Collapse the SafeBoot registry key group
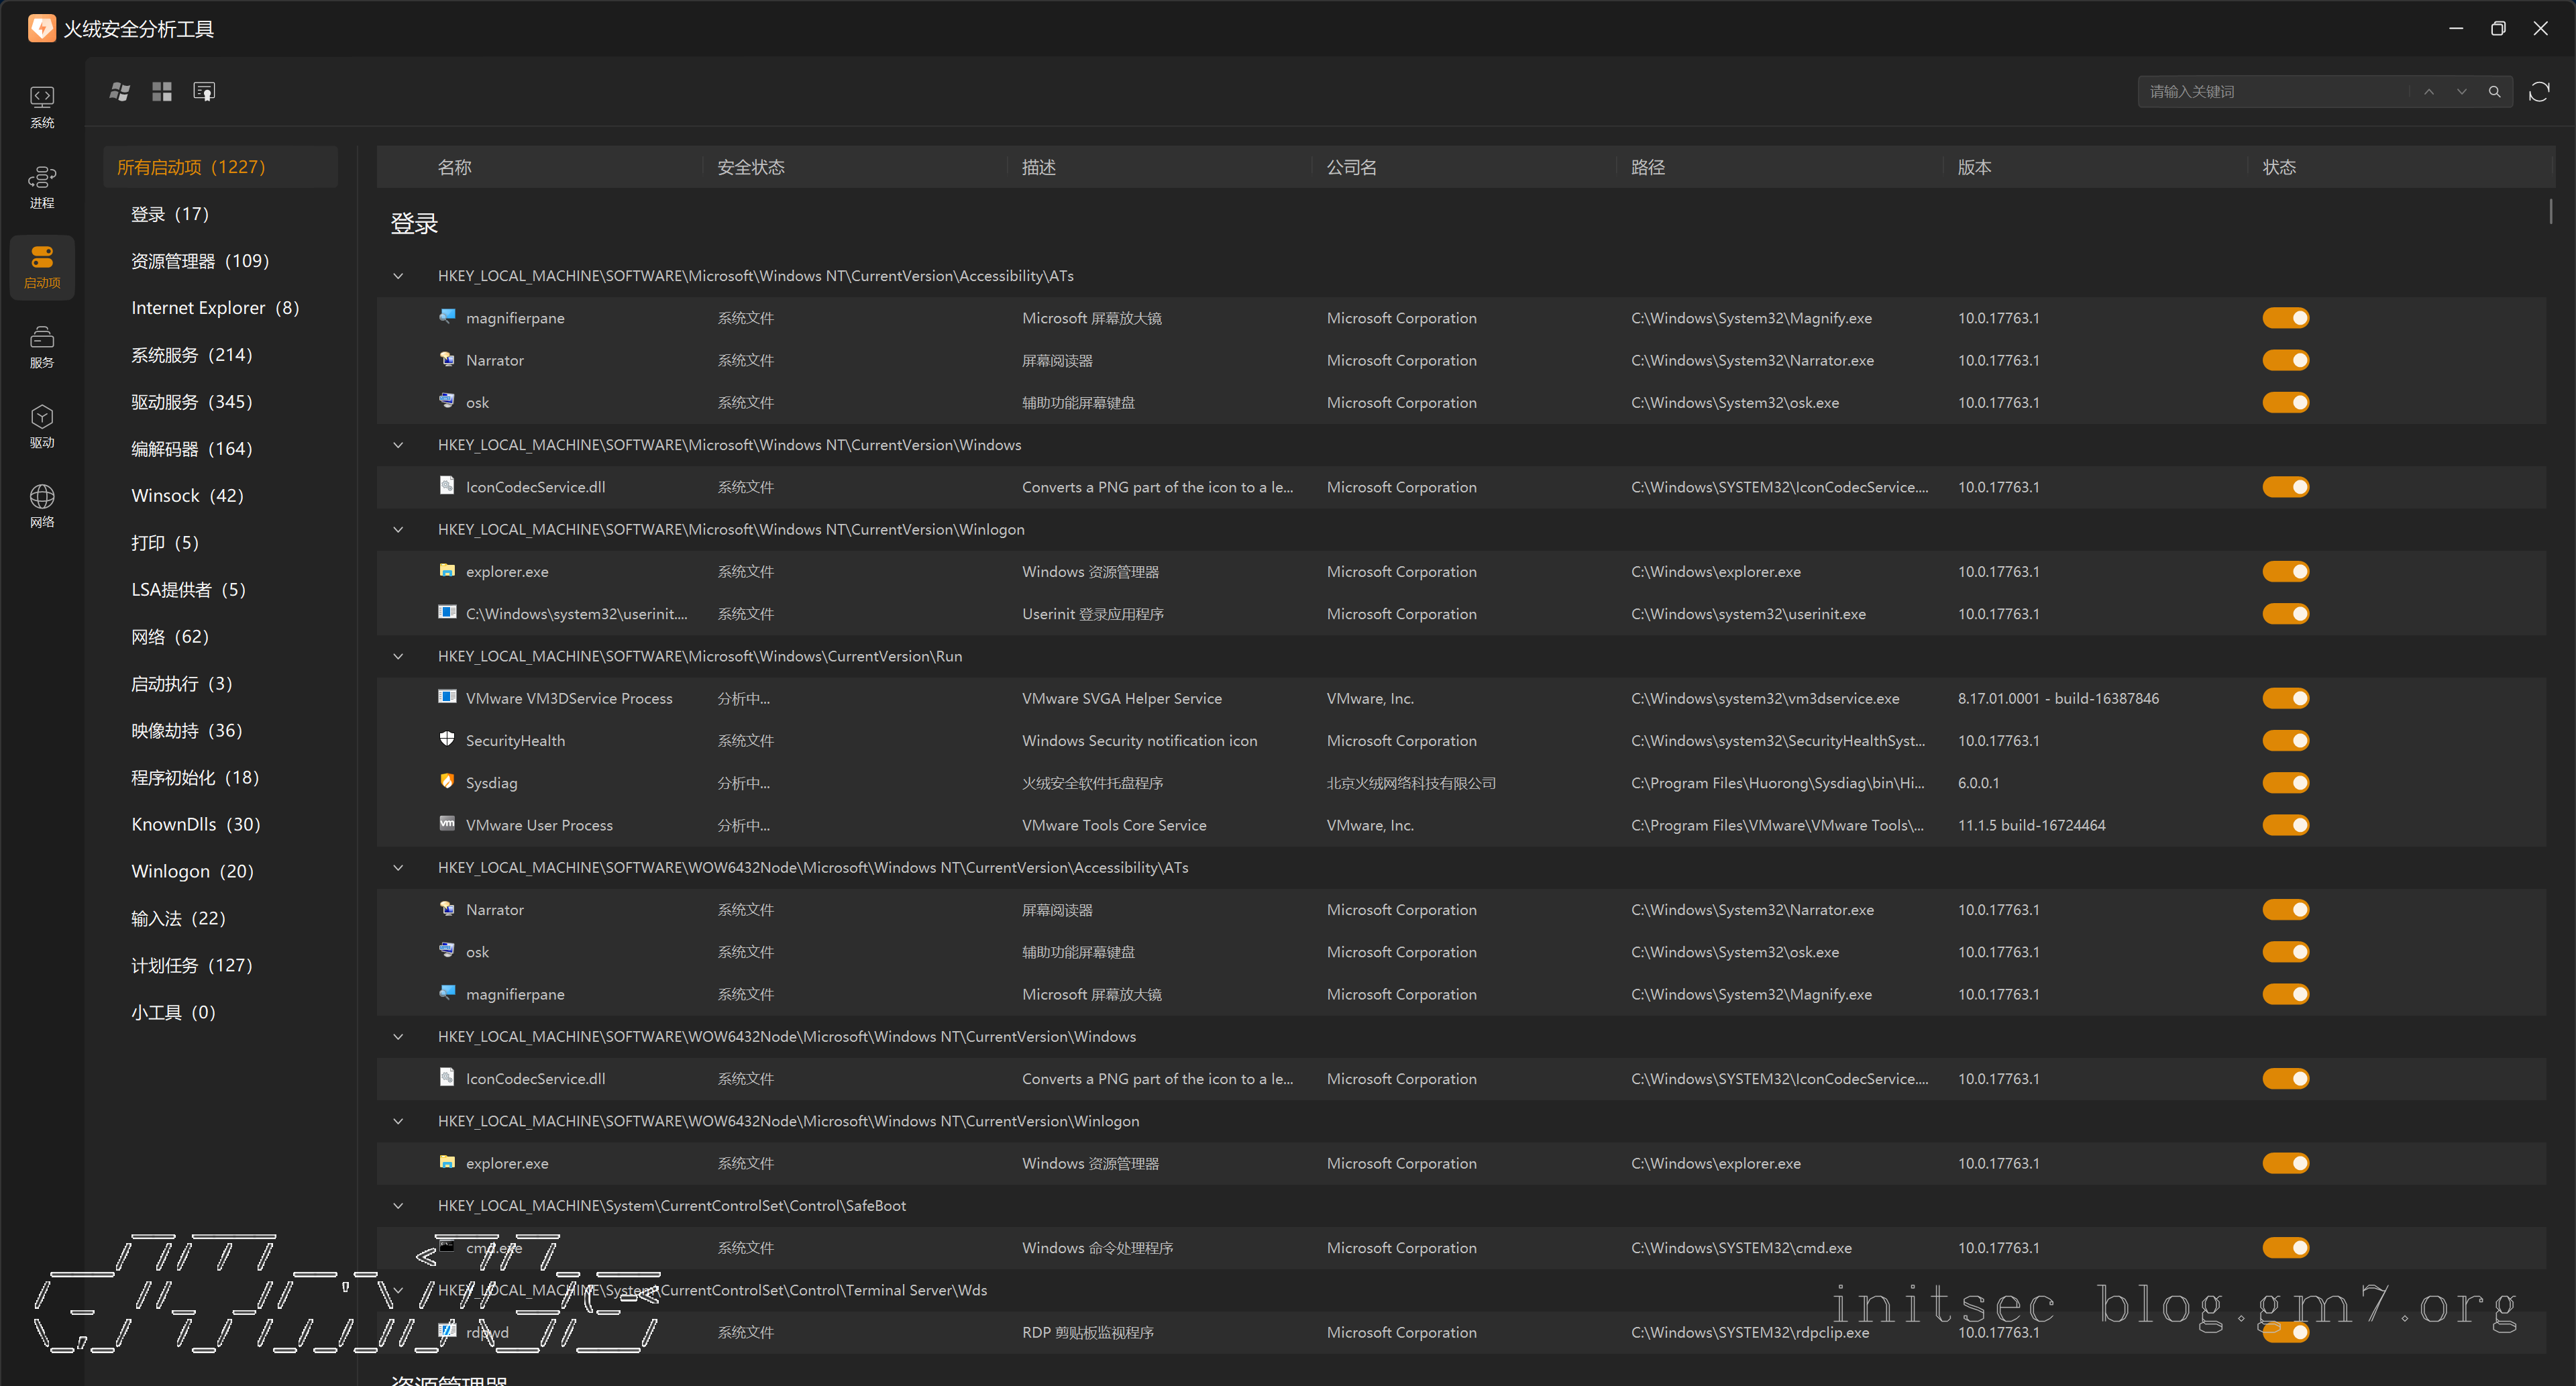 (398, 1206)
